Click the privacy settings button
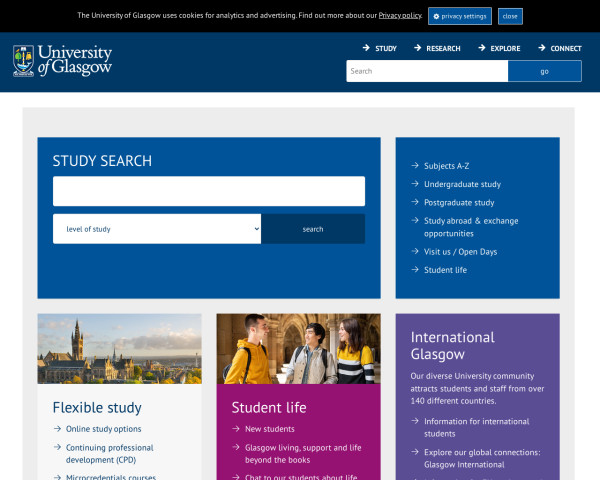The height and width of the screenshot is (480, 600). click(460, 16)
